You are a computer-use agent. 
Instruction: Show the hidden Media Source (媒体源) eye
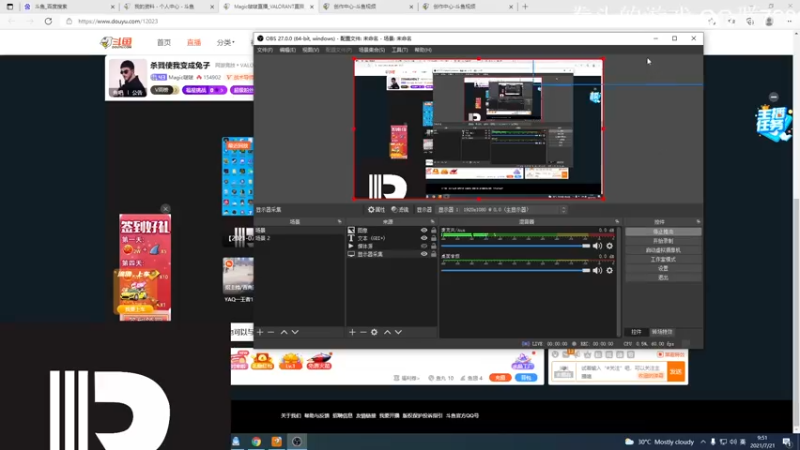(423, 246)
